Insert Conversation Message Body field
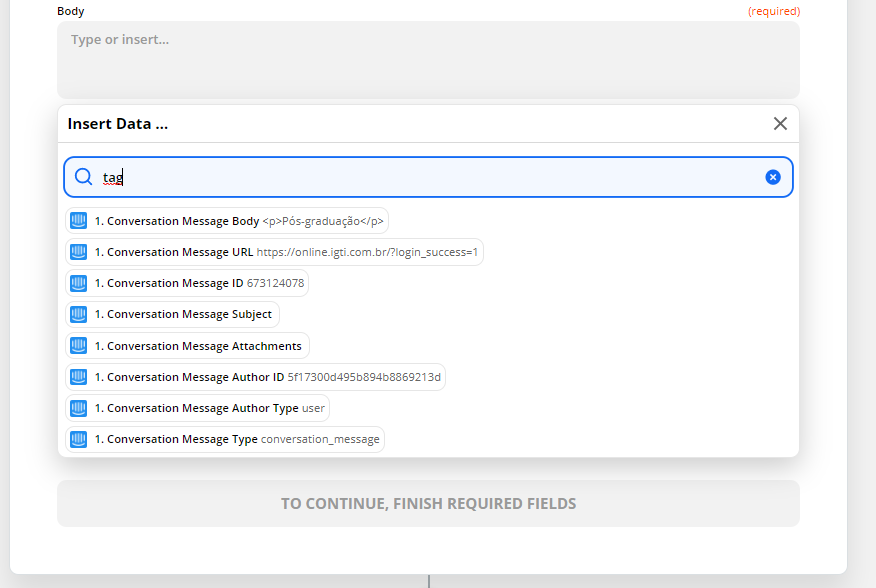The image size is (876, 588). pyautogui.click(x=227, y=221)
